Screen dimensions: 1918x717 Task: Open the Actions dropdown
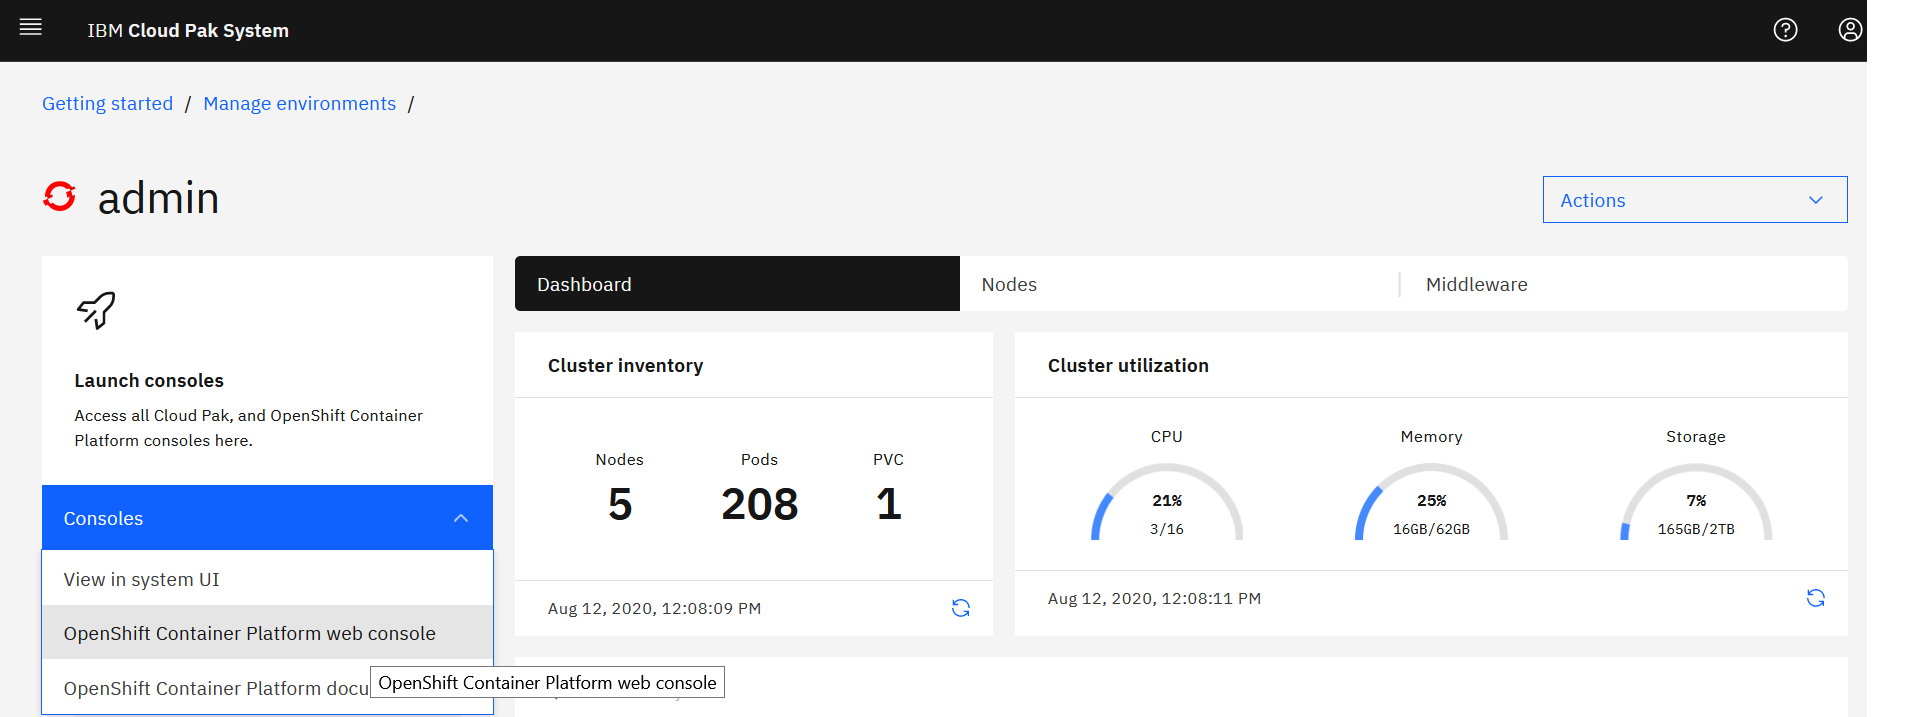(1694, 200)
